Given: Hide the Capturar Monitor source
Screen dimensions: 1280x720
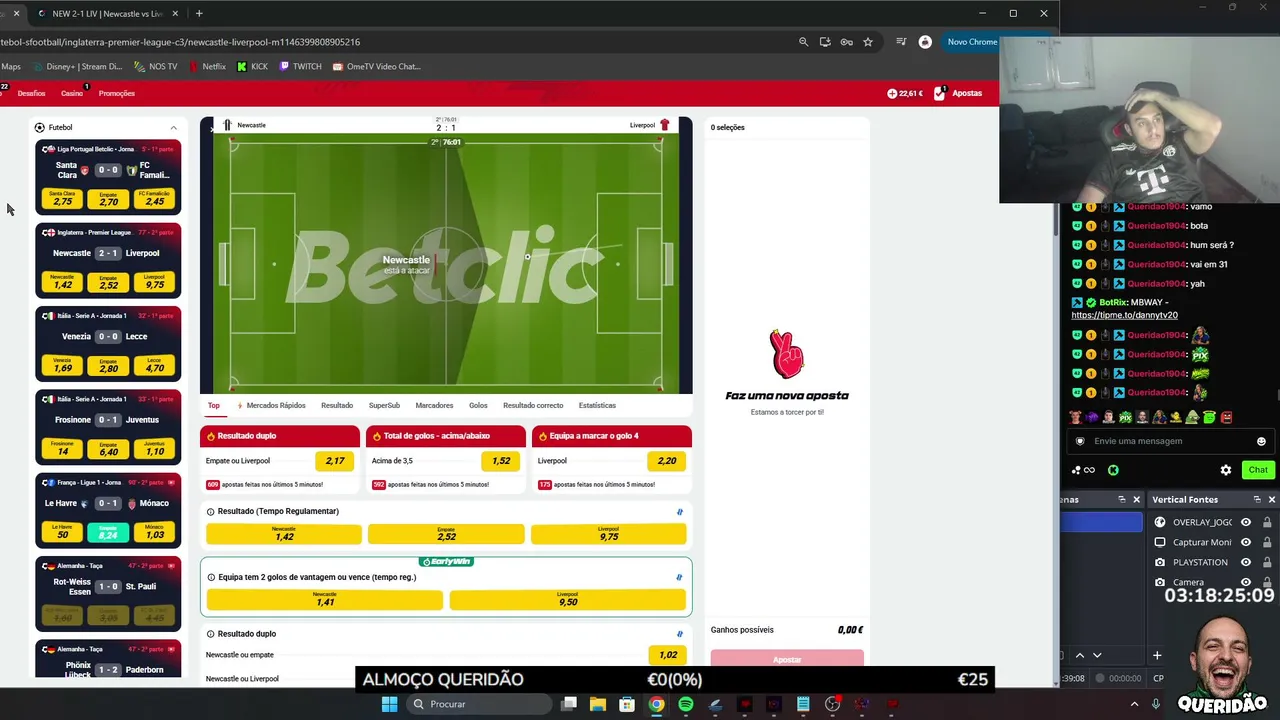Looking at the screenshot, I should point(1246,542).
